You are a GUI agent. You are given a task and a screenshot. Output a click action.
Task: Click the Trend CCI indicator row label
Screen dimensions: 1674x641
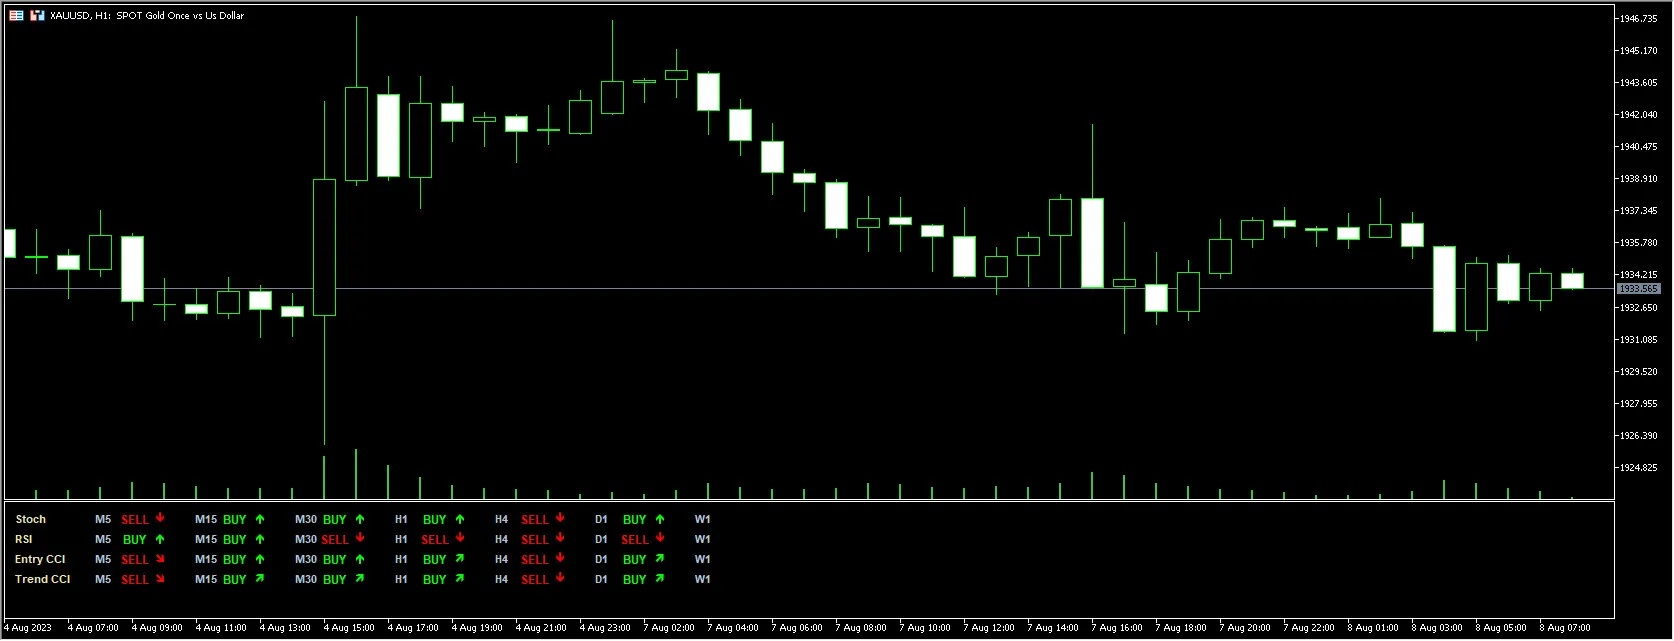pyautogui.click(x=42, y=579)
